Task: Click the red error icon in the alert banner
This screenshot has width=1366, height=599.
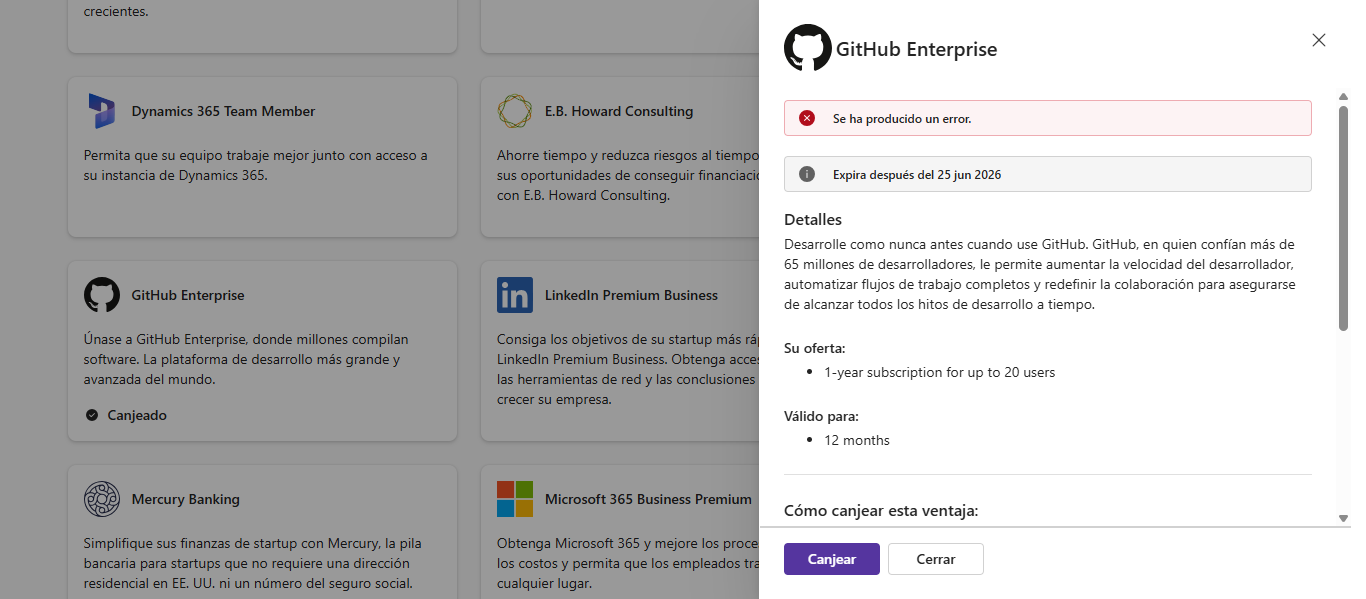Action: pos(807,118)
